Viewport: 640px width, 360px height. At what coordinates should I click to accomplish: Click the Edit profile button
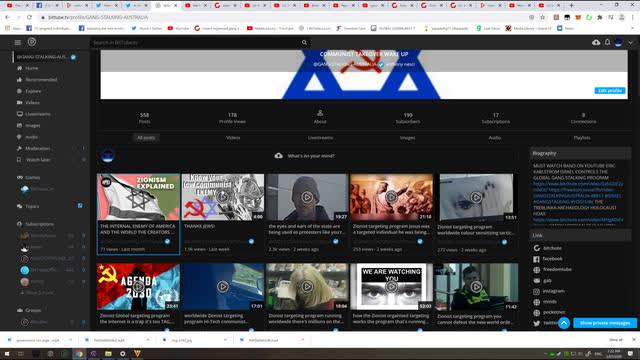point(610,90)
